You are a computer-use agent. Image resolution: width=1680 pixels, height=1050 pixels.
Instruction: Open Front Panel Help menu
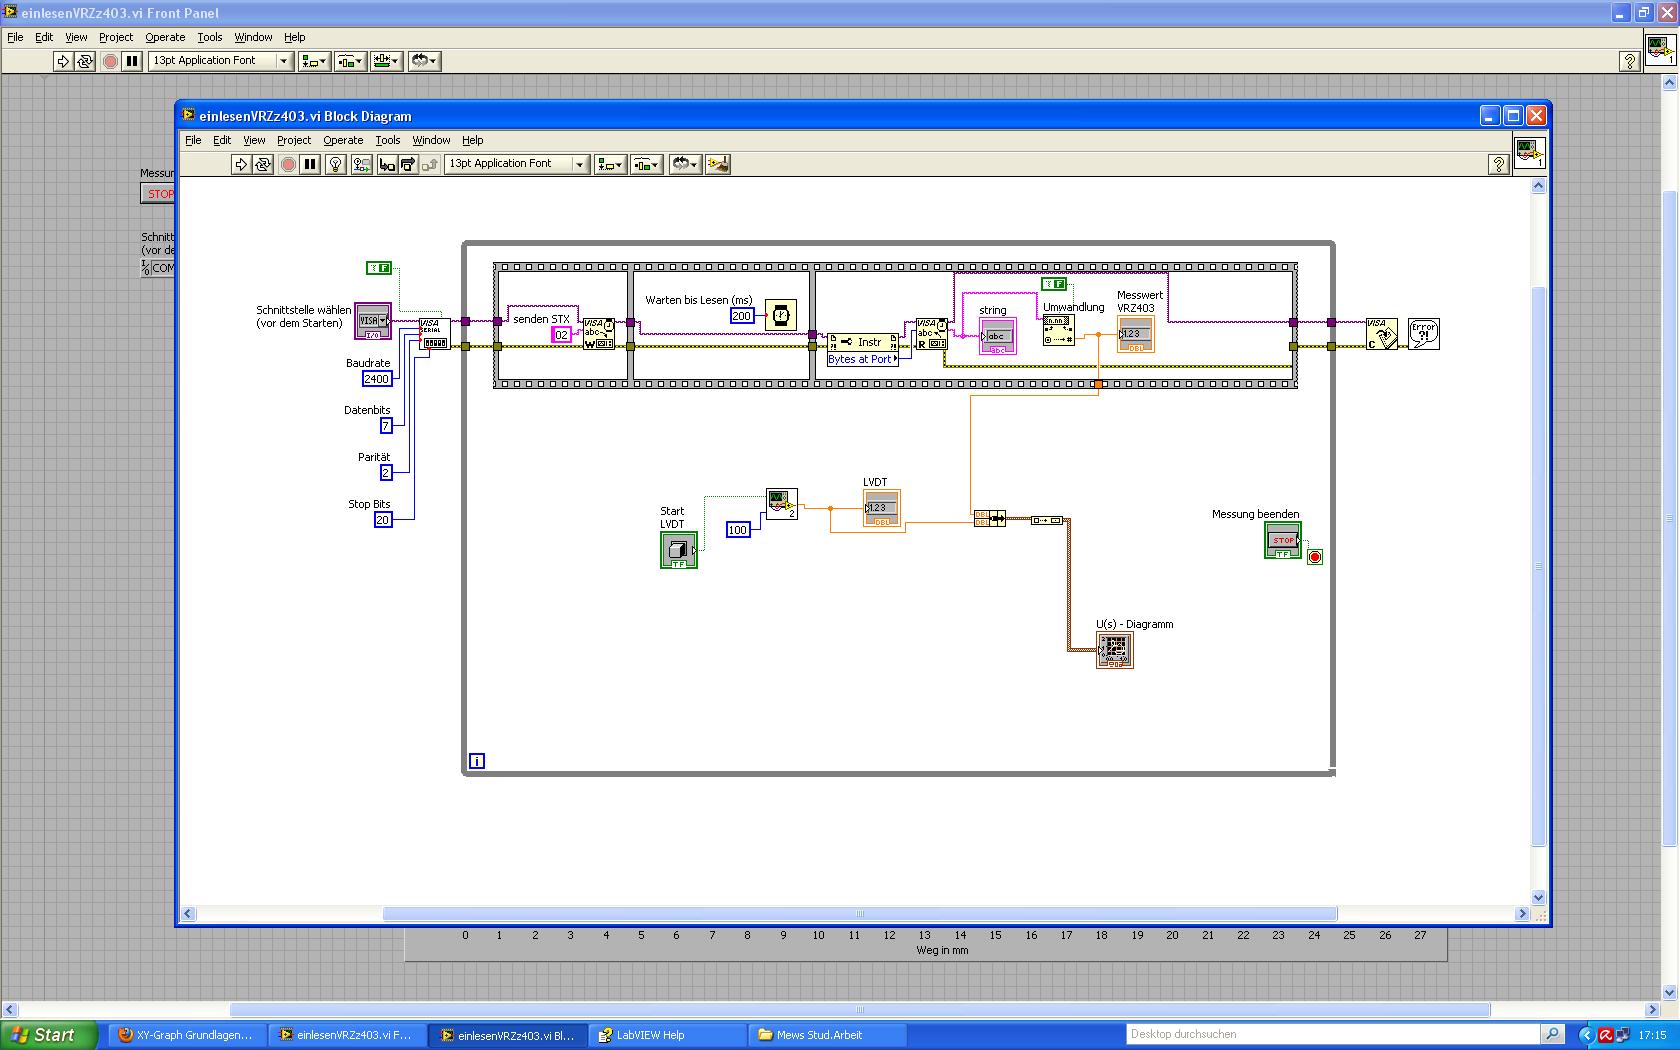[294, 37]
